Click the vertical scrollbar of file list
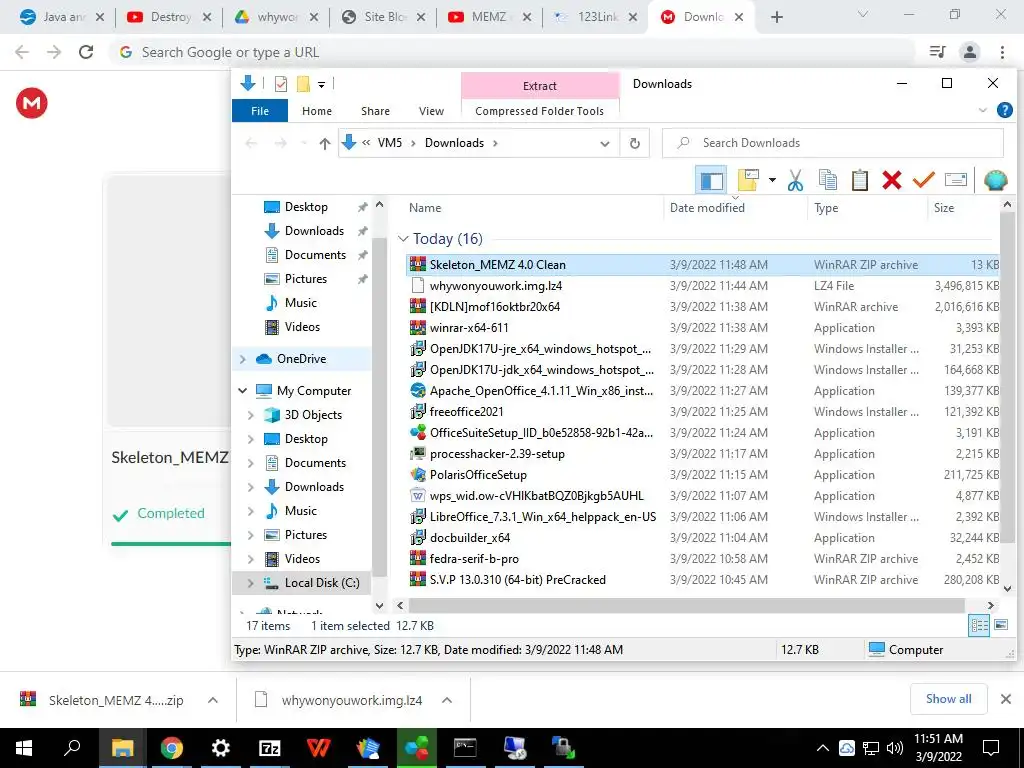The height and width of the screenshot is (768, 1024). click(1006, 379)
